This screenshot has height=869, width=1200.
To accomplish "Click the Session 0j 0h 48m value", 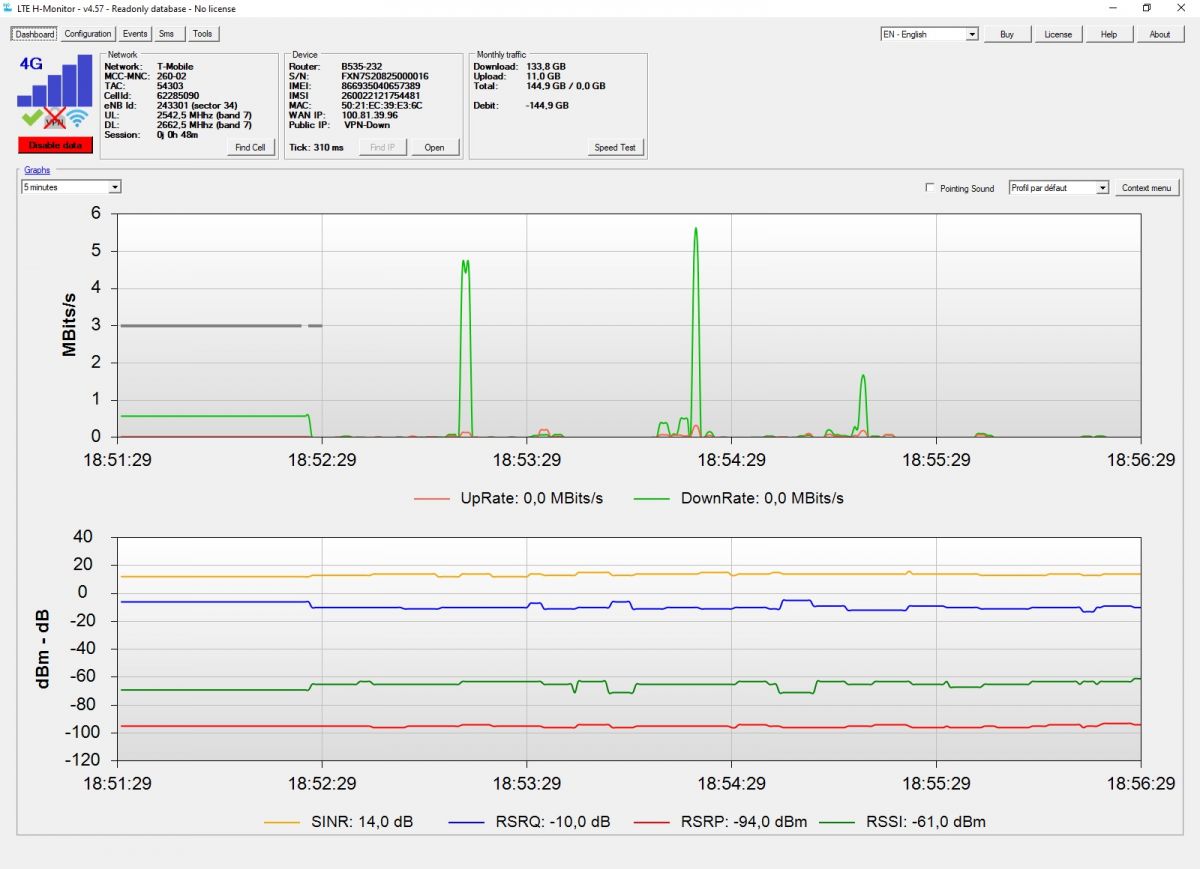I will point(178,134).
